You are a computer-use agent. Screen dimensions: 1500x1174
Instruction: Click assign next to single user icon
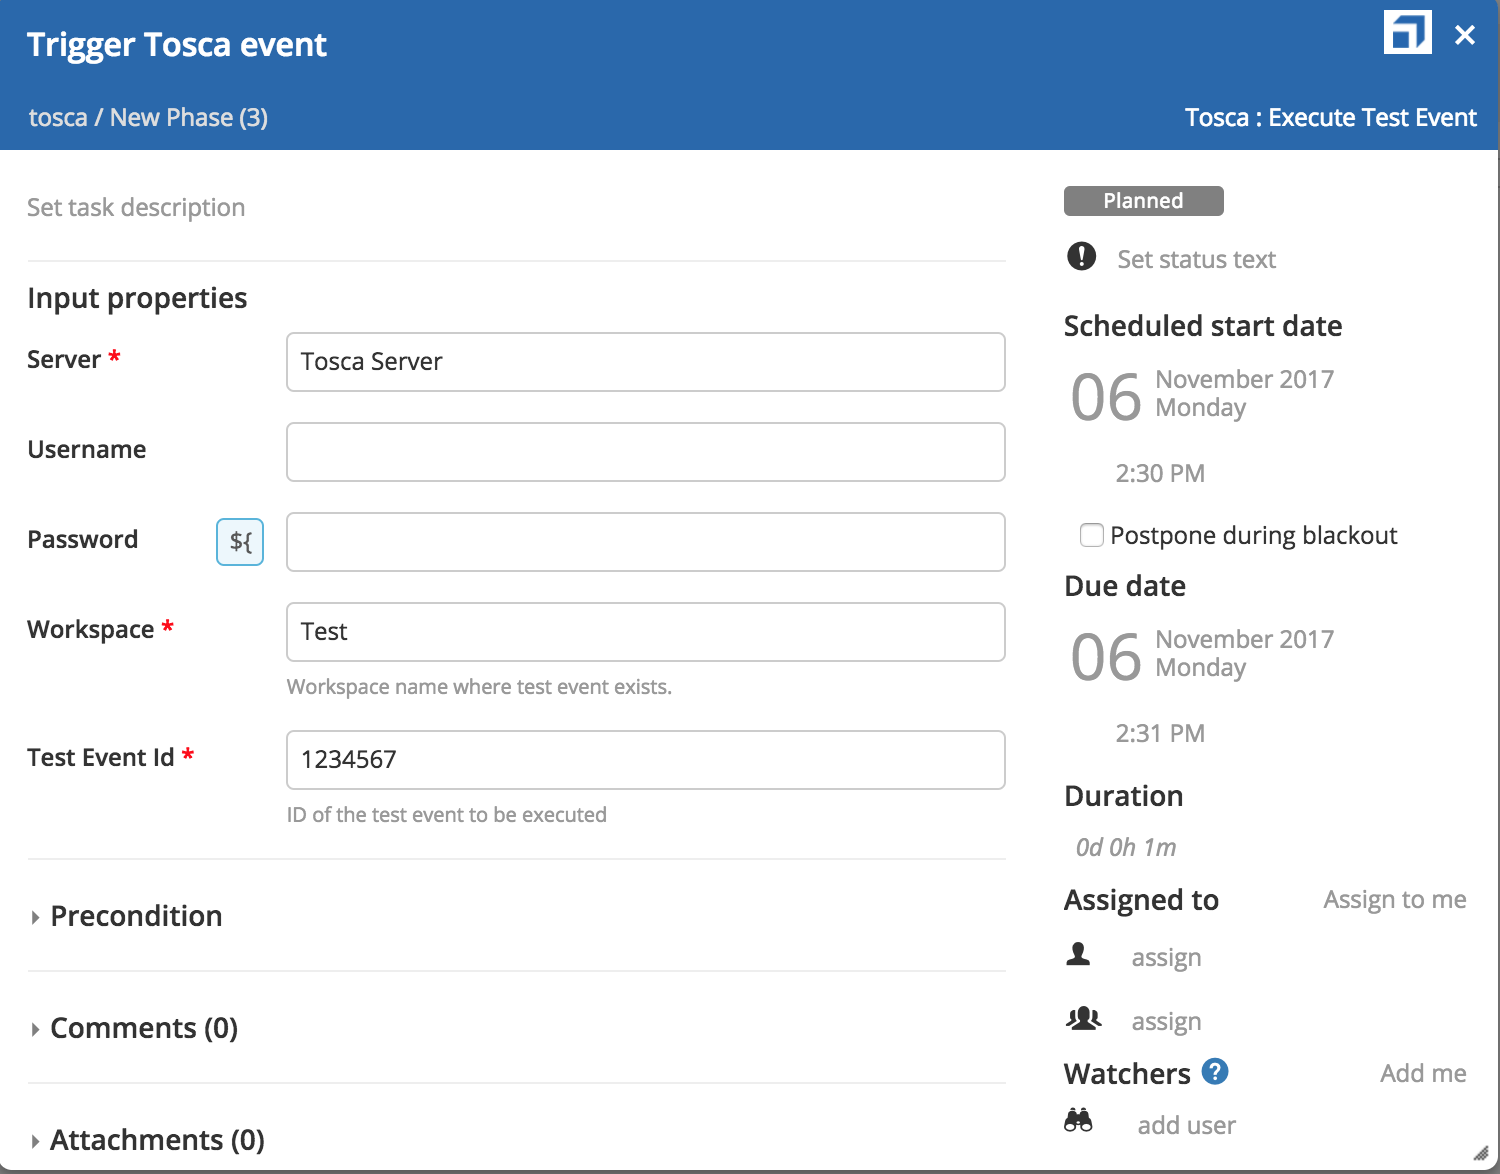(x=1166, y=958)
